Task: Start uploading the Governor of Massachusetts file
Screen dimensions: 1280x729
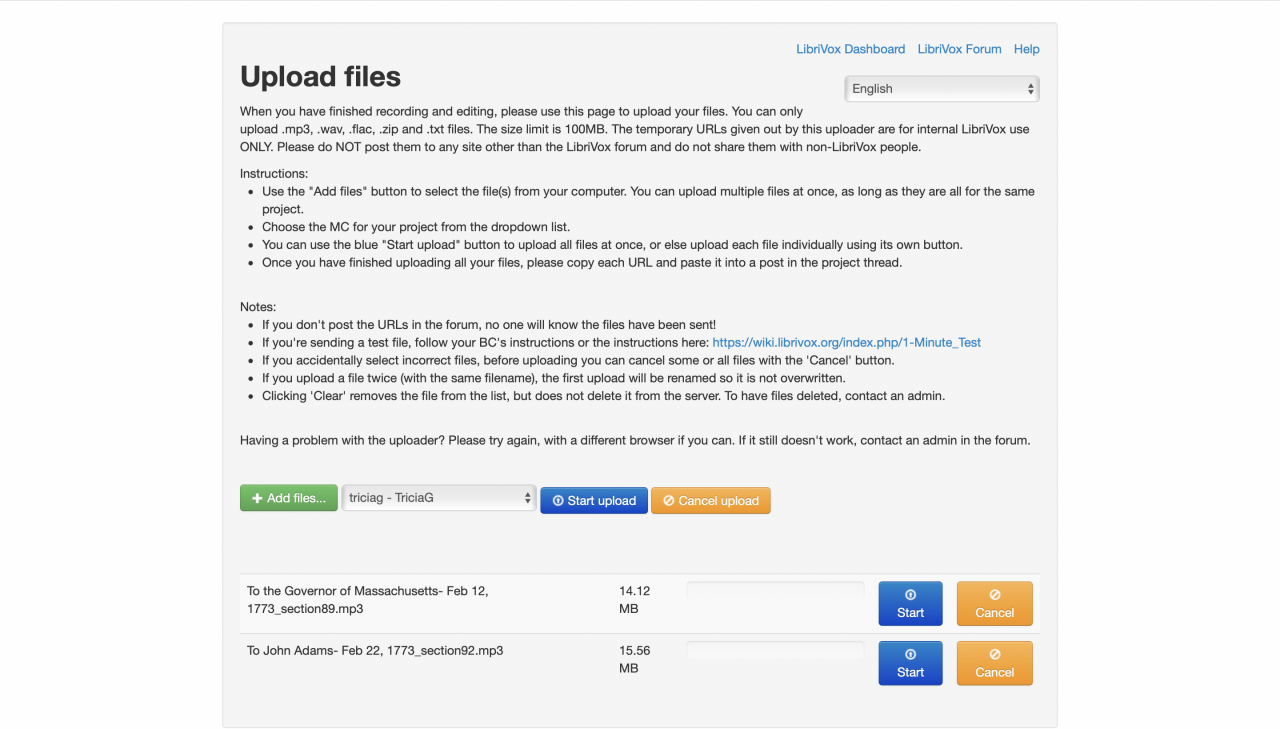Action: (x=910, y=603)
